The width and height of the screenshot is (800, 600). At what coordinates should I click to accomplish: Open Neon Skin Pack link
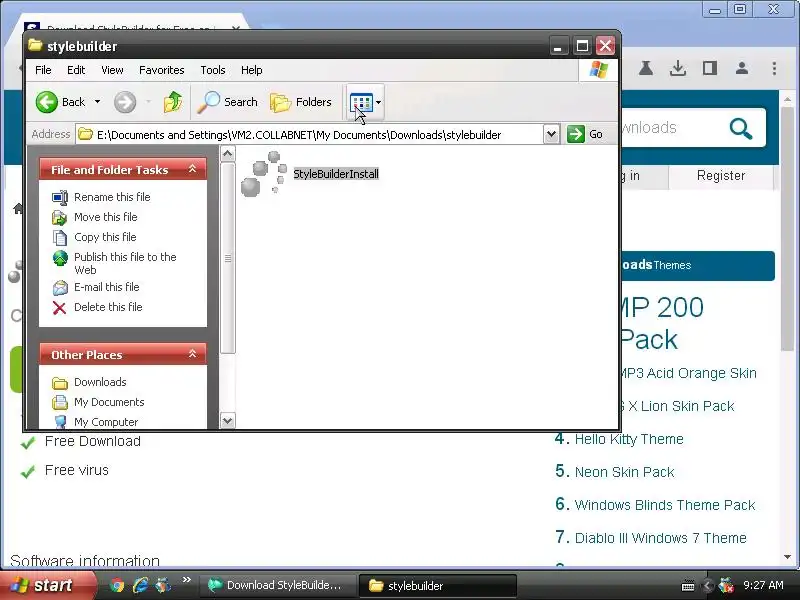point(624,472)
